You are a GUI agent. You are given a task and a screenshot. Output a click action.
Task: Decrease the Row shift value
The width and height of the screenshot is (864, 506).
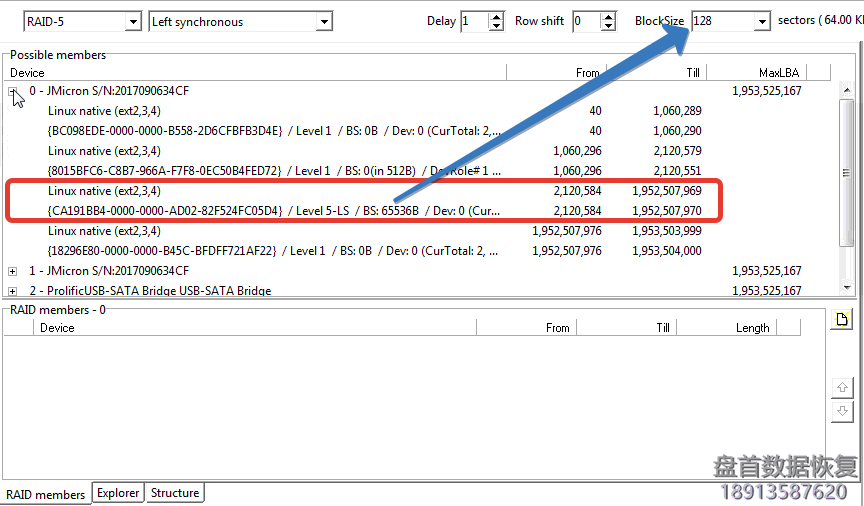(x=608, y=26)
